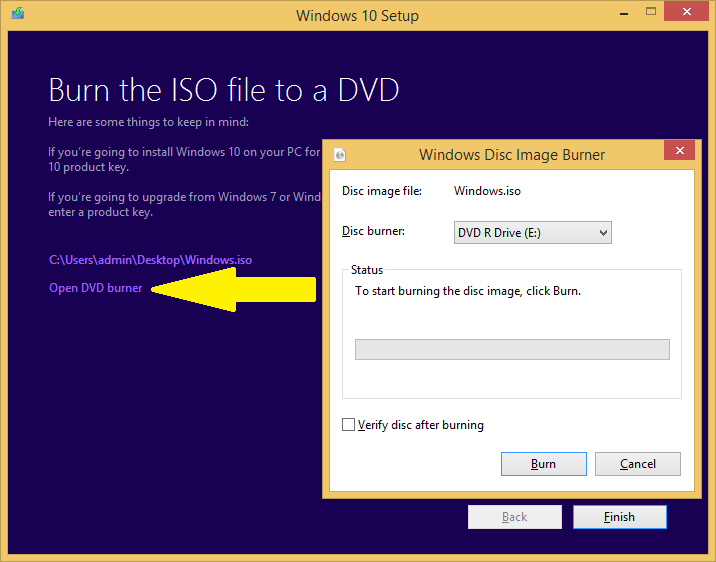The width and height of the screenshot is (716, 562).
Task: Close the Windows Disc Image Burner dialog
Action: point(679,150)
